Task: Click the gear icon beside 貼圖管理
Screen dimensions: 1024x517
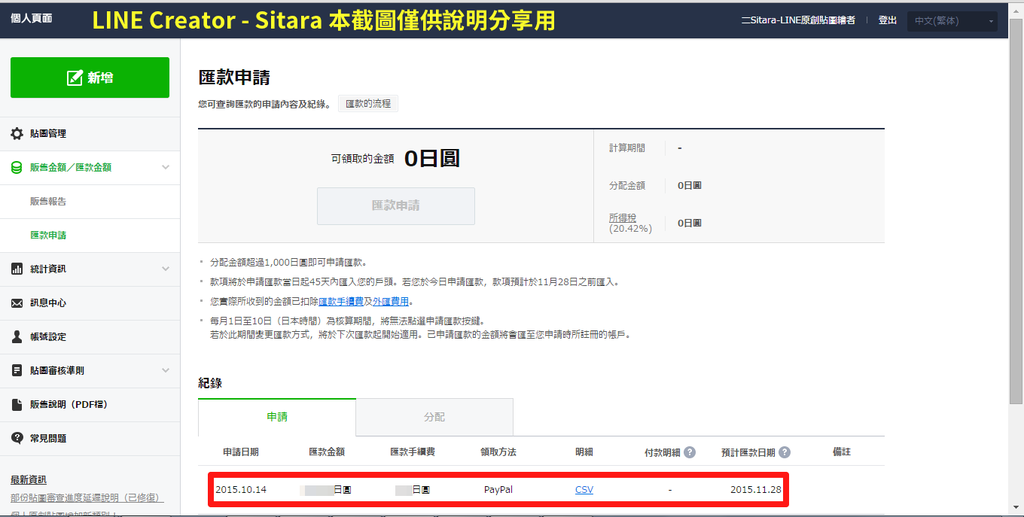Action: click(17, 134)
